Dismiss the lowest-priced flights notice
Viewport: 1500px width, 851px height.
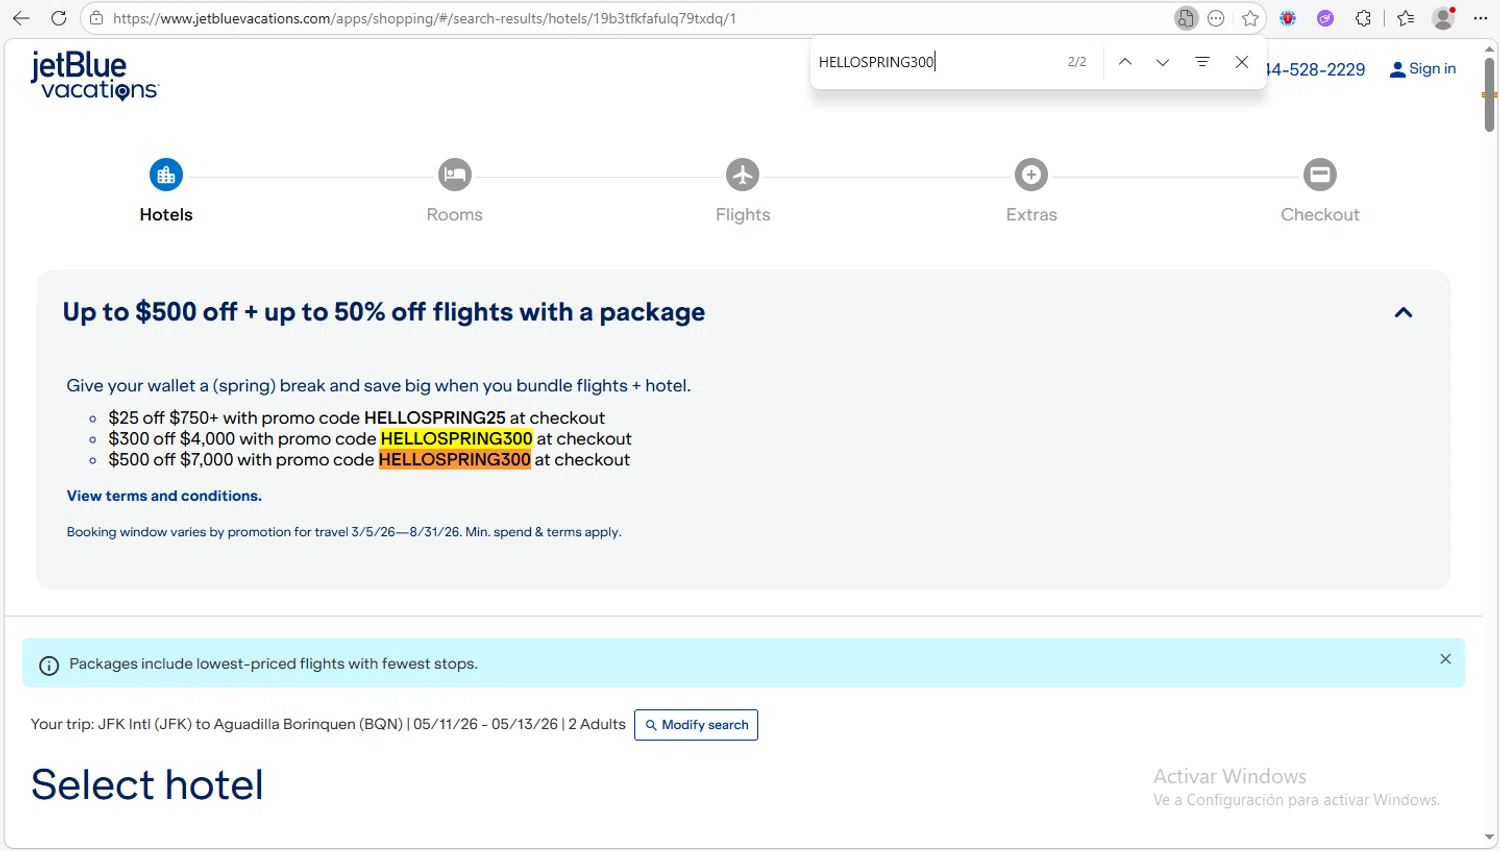pyautogui.click(x=1445, y=659)
